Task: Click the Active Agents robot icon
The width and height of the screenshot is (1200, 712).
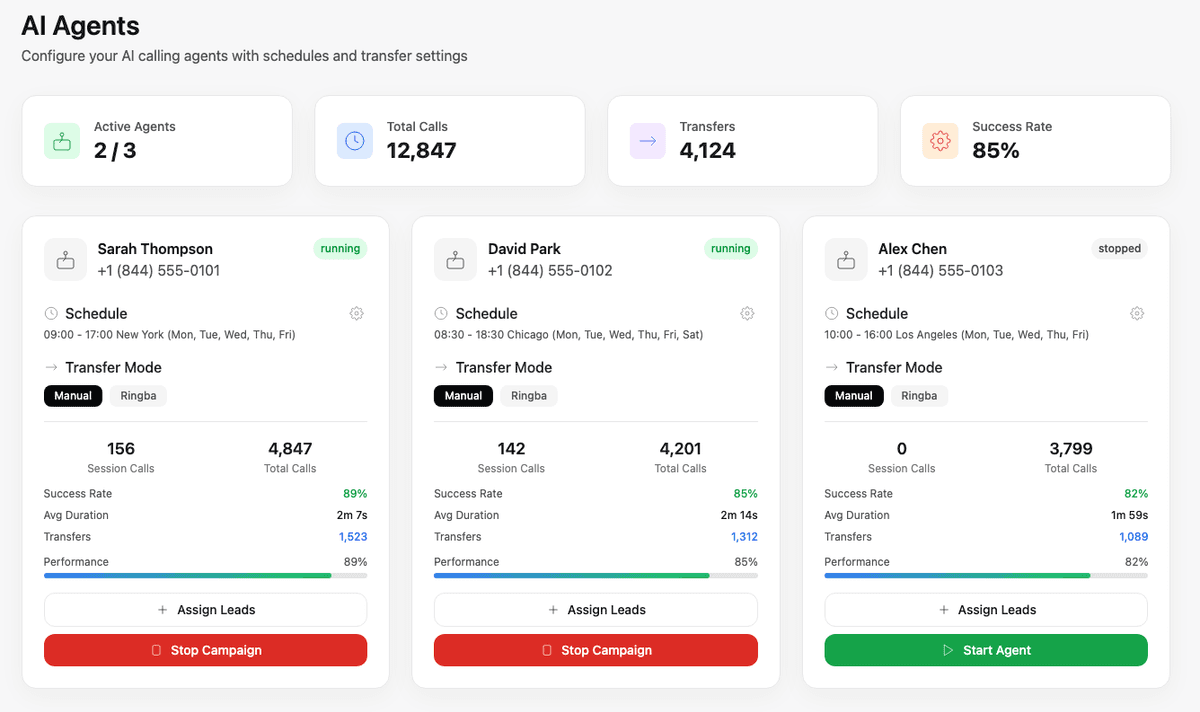Action: [62, 141]
